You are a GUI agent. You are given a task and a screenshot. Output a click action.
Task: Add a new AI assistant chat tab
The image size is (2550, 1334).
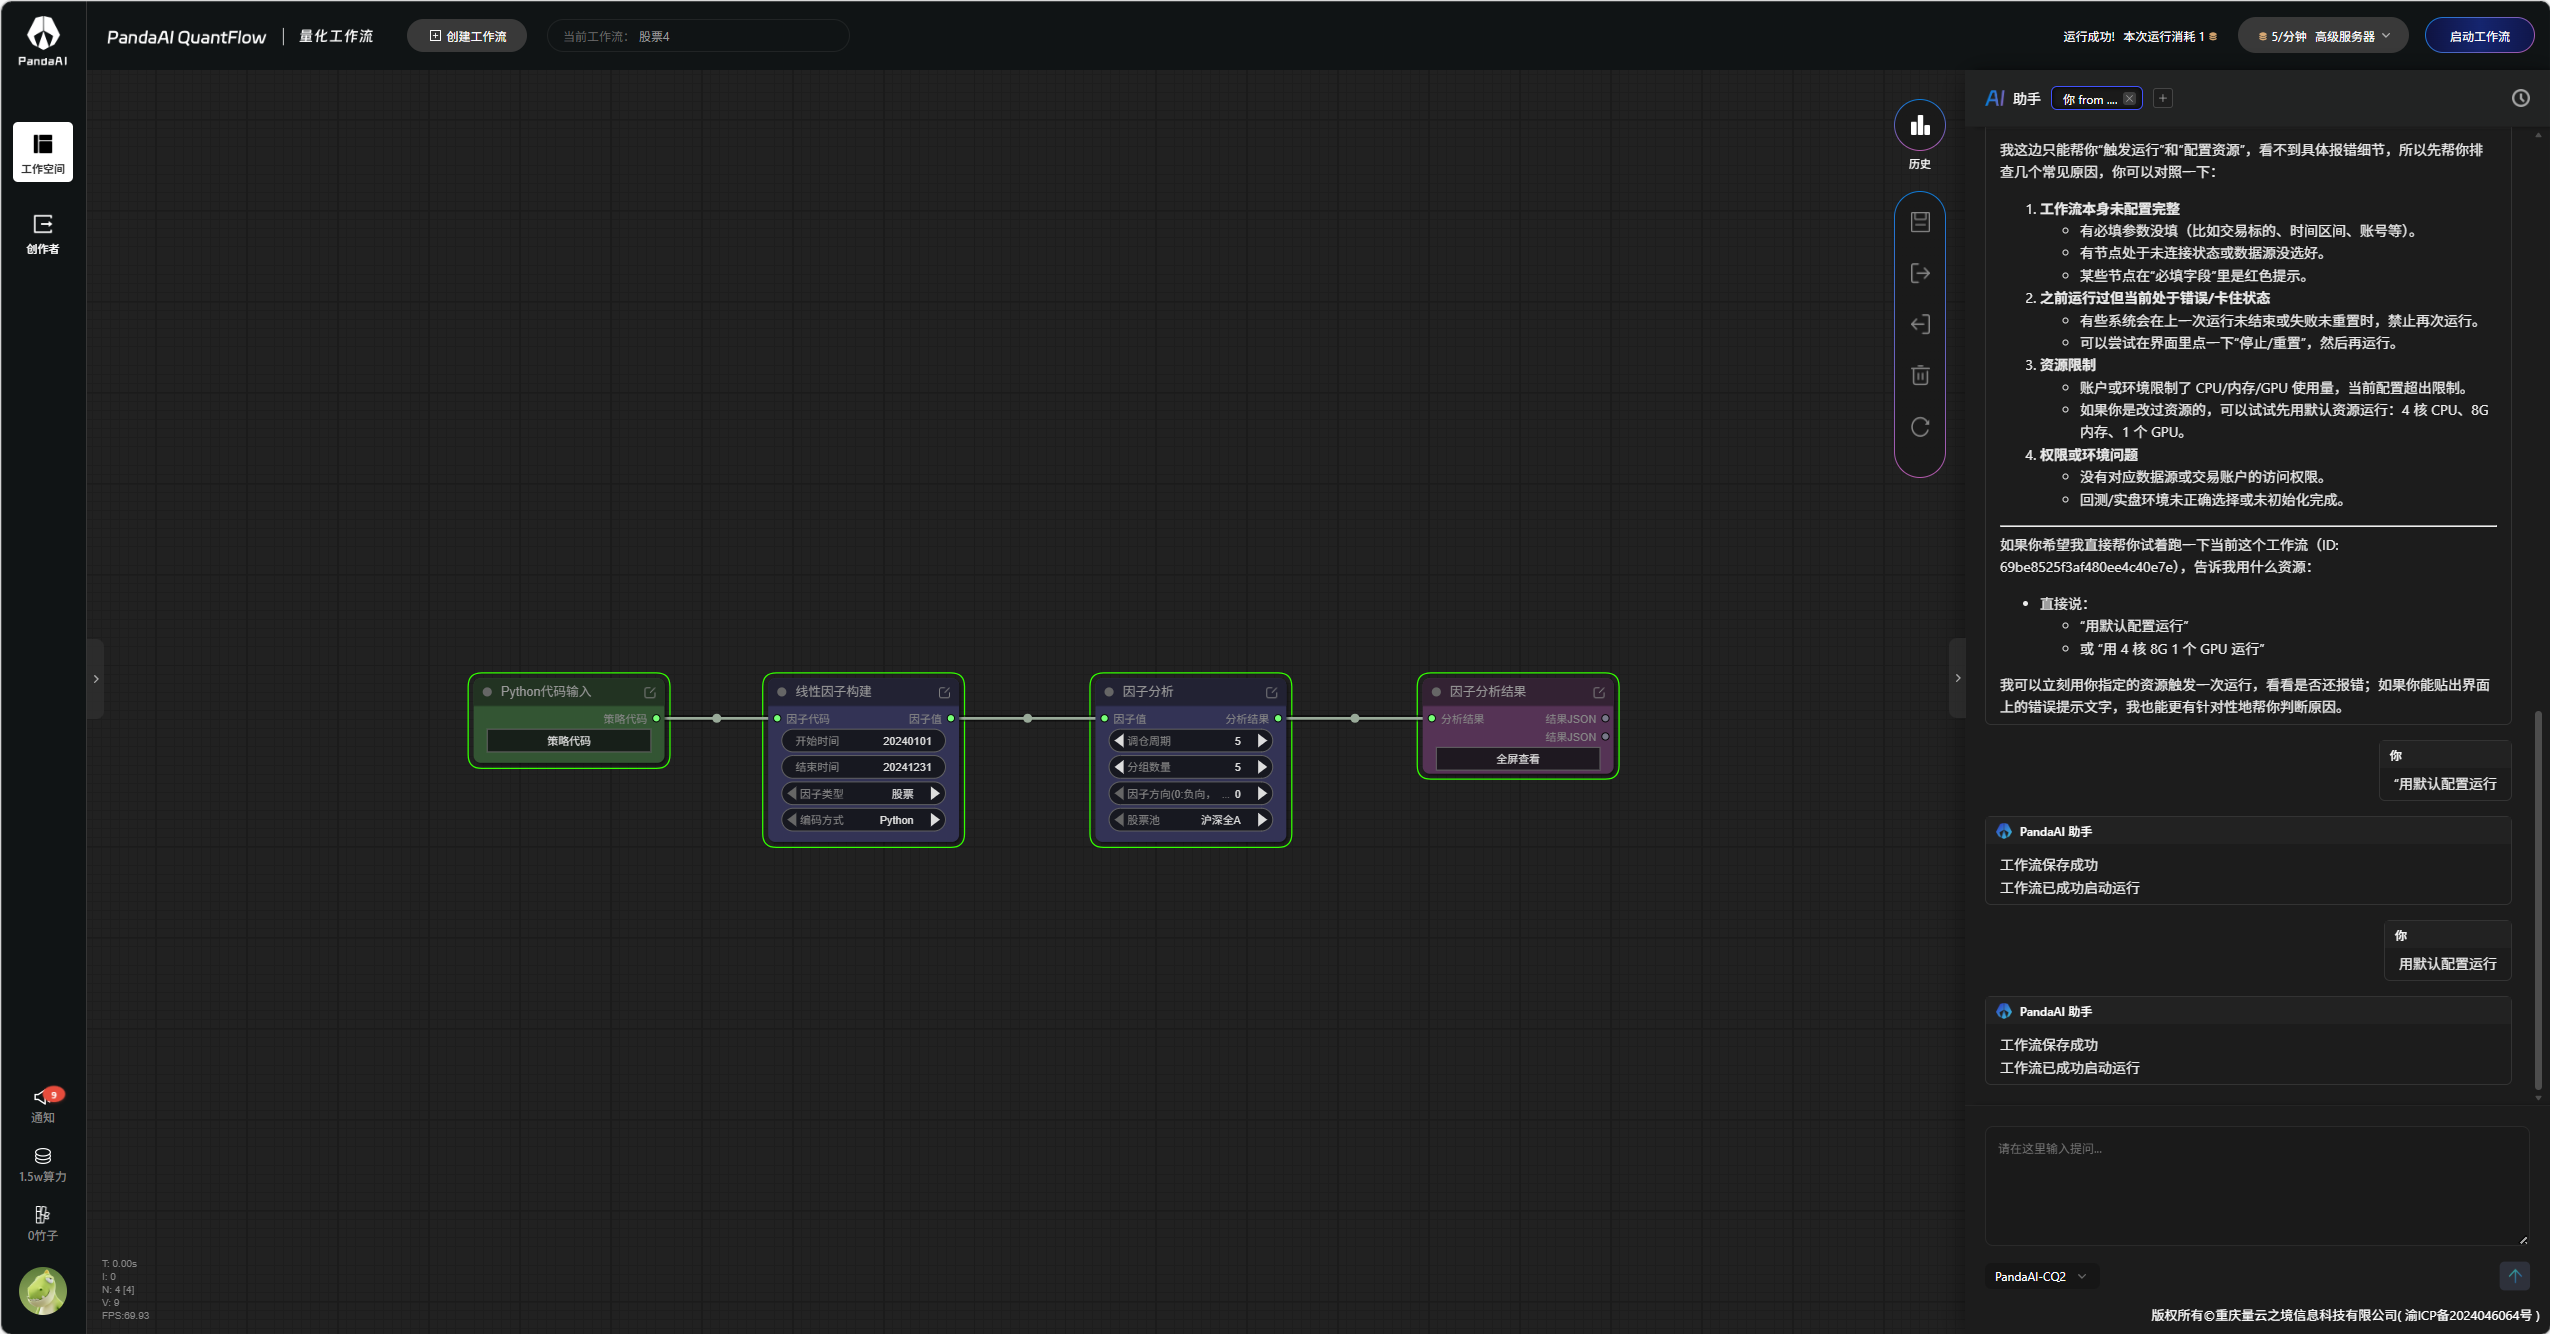tap(2162, 98)
